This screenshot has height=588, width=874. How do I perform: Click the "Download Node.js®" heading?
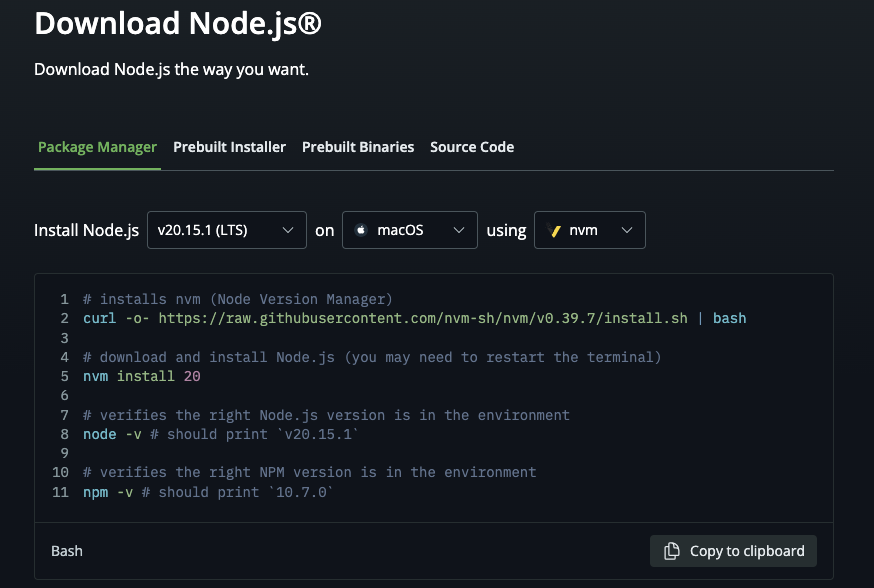point(178,22)
